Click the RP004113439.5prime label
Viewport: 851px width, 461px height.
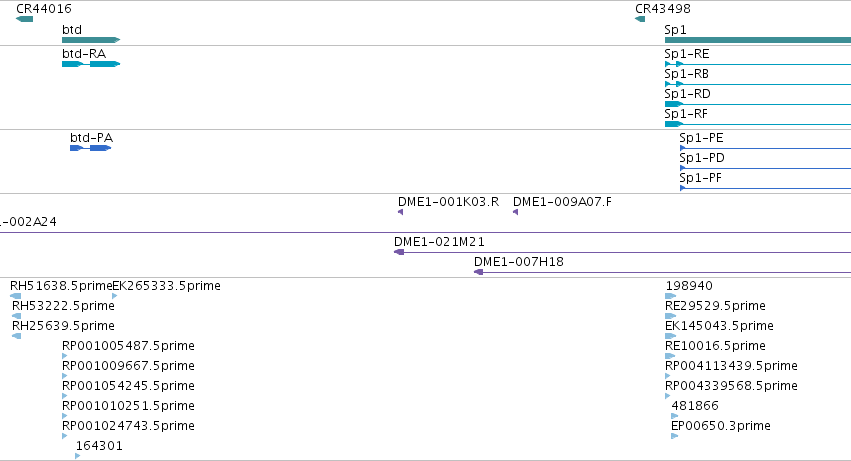tap(731, 366)
